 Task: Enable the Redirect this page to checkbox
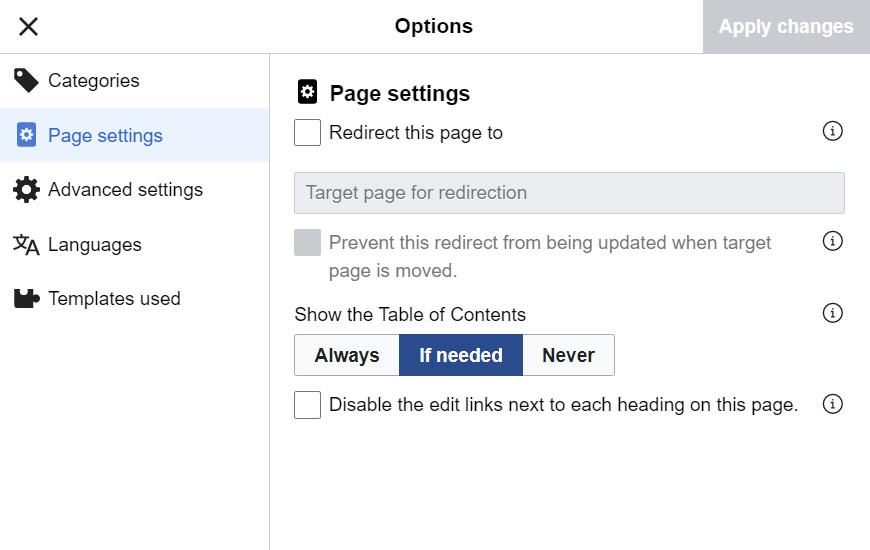[x=308, y=132]
